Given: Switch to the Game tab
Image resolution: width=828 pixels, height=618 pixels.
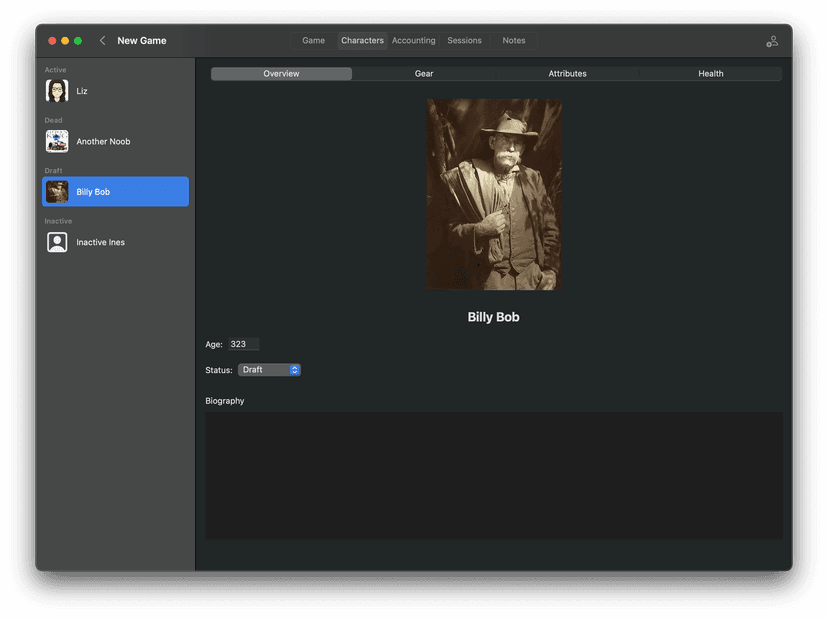Looking at the screenshot, I should click(314, 41).
